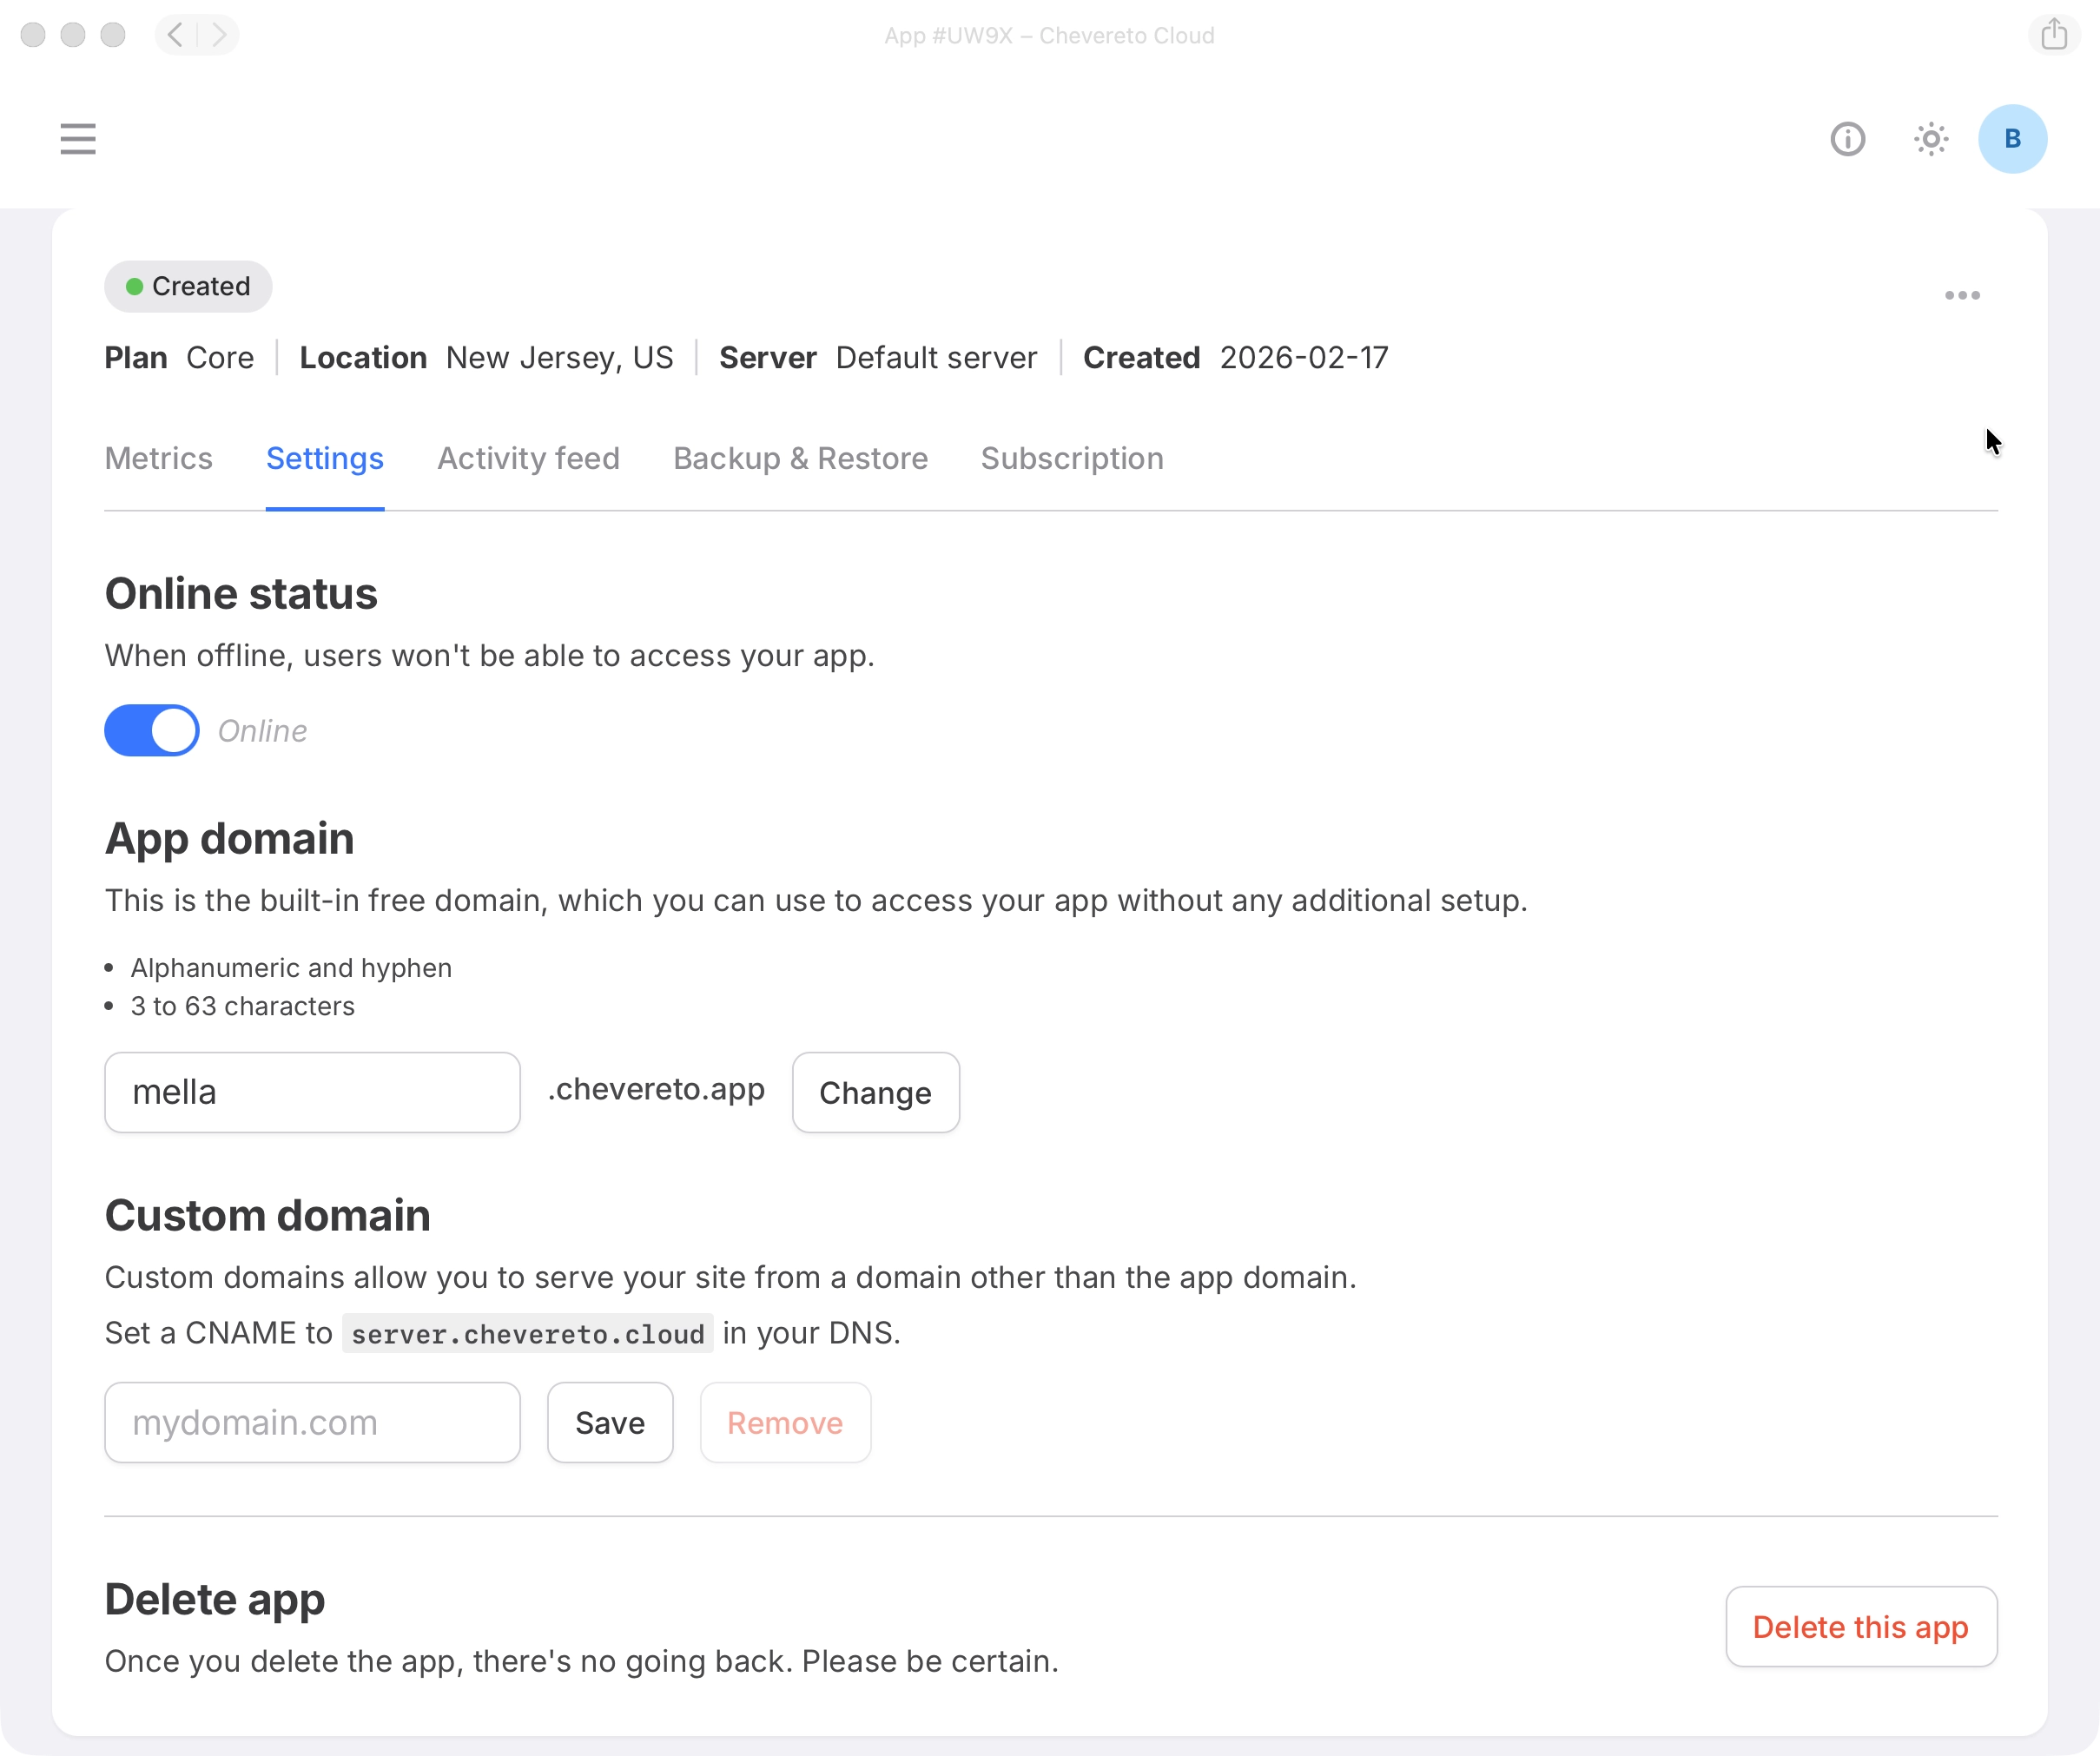Click the Core plan value
2100x1756 pixels.
click(220, 358)
